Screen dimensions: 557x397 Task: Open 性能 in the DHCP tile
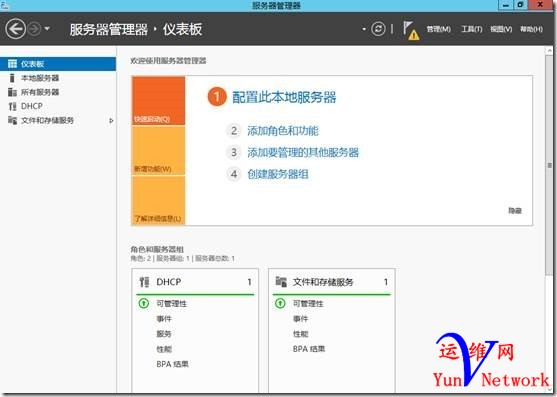click(x=164, y=349)
